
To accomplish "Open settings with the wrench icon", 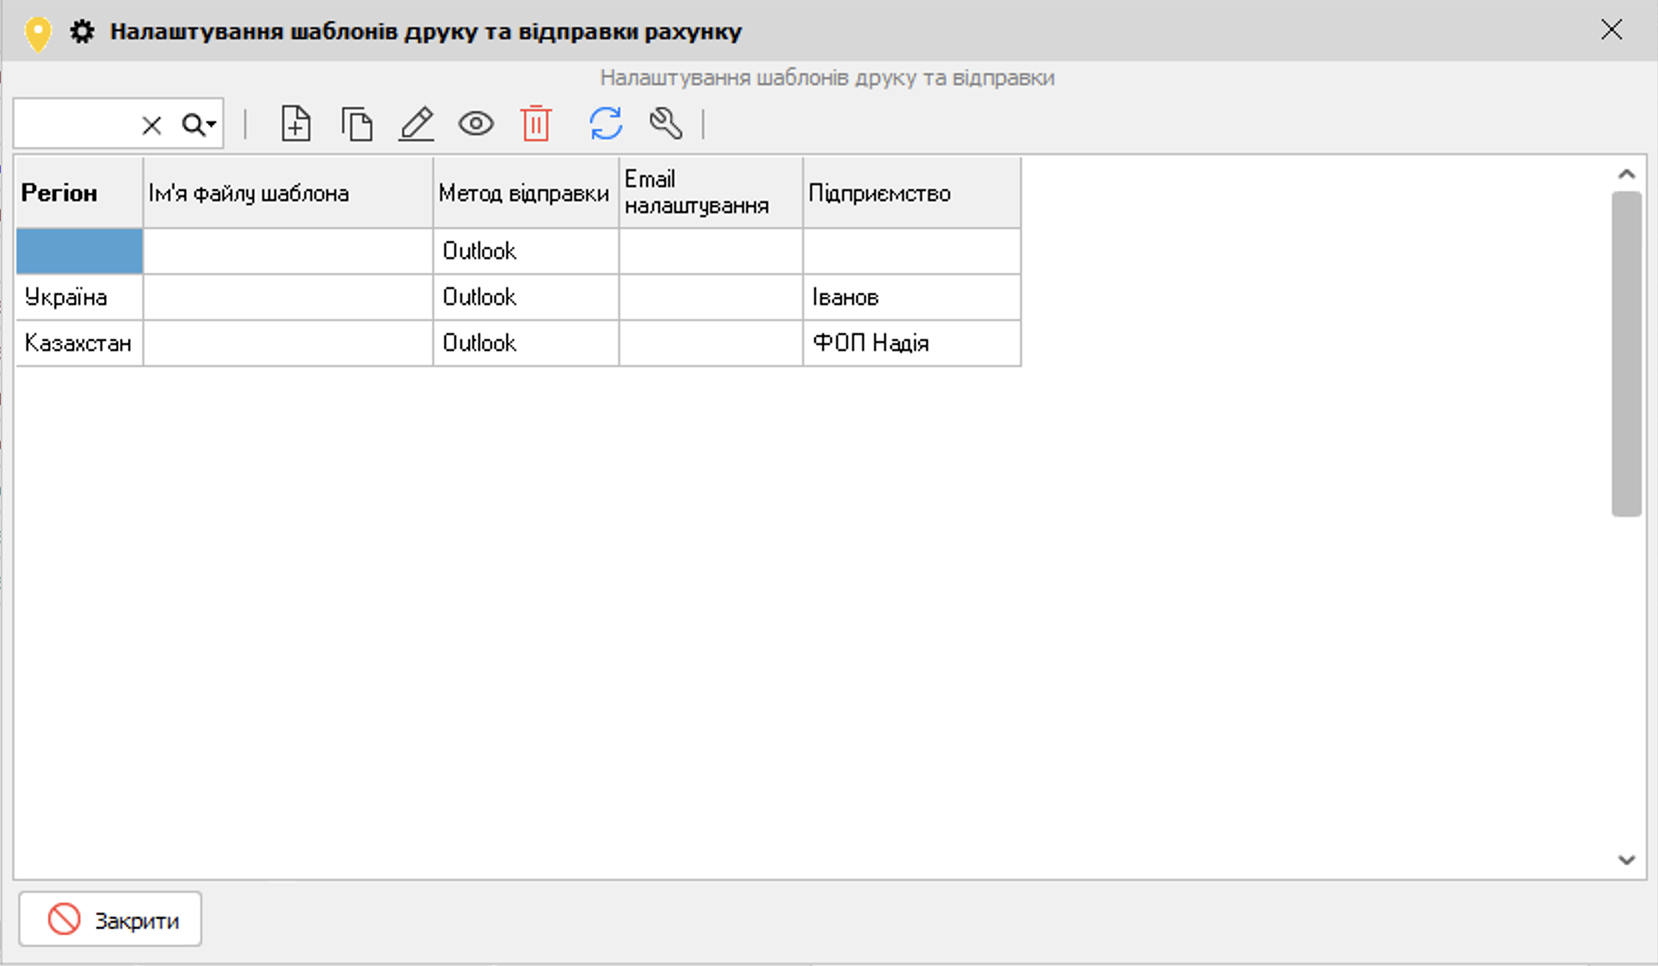I will click(666, 124).
